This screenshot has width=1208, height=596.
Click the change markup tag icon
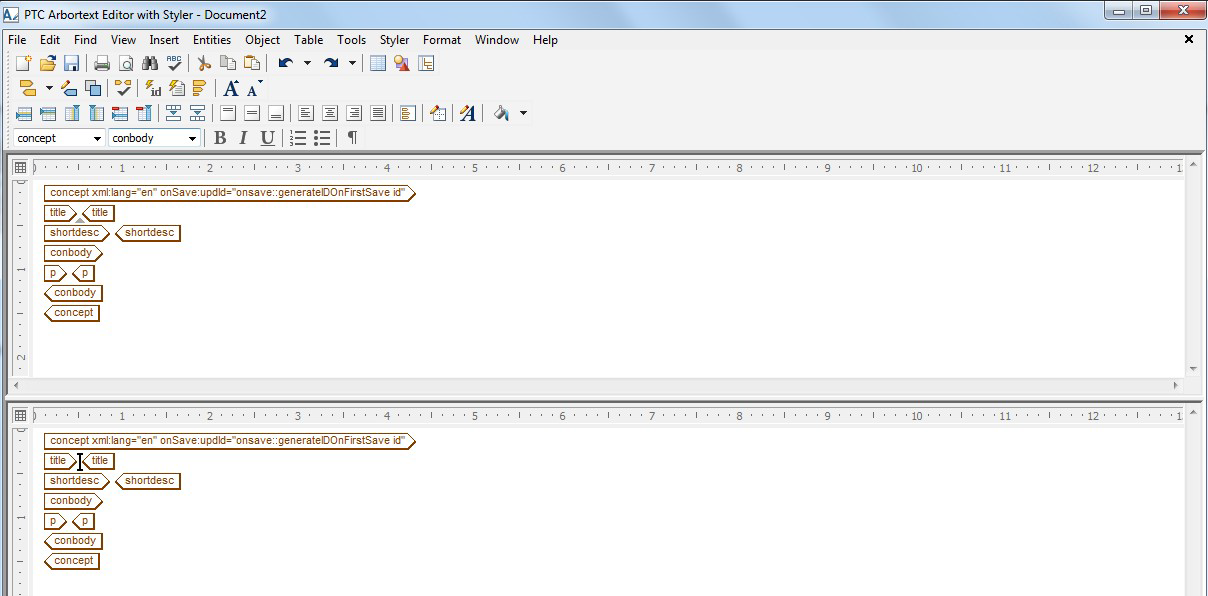tap(69, 88)
